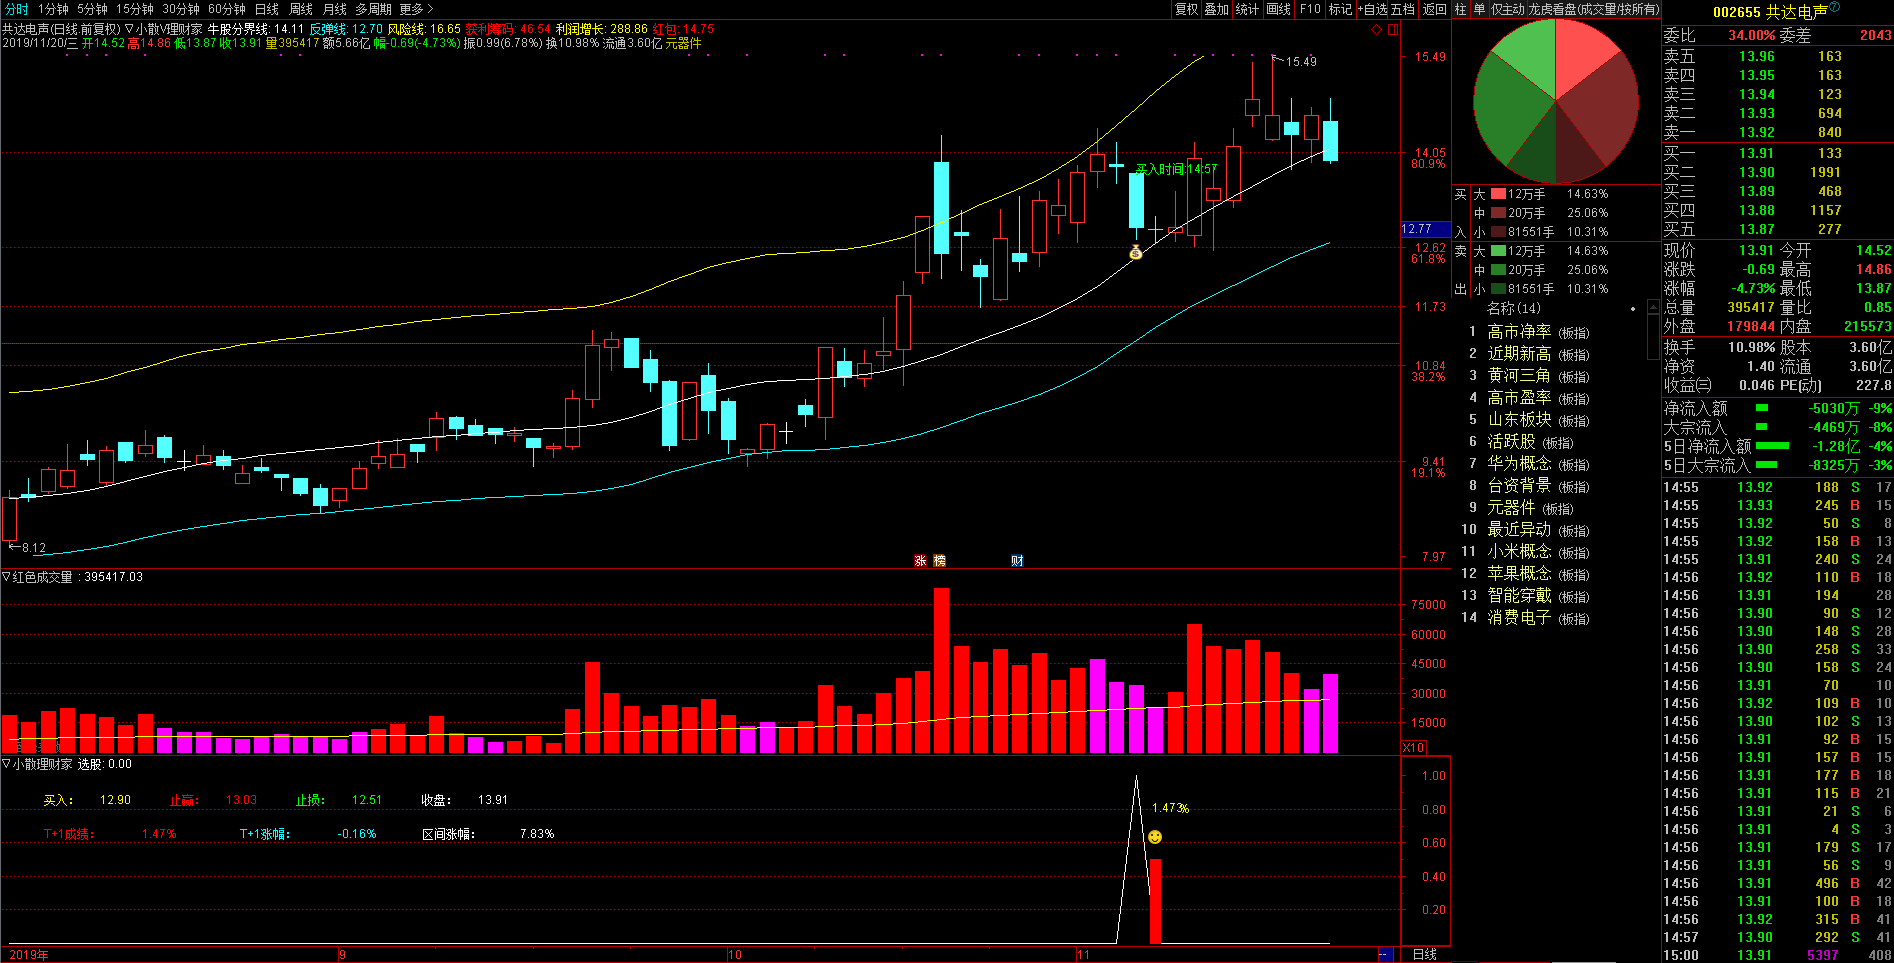Click the diamond icon at chart top-right
The width and height of the screenshot is (1894, 963).
click(1377, 30)
